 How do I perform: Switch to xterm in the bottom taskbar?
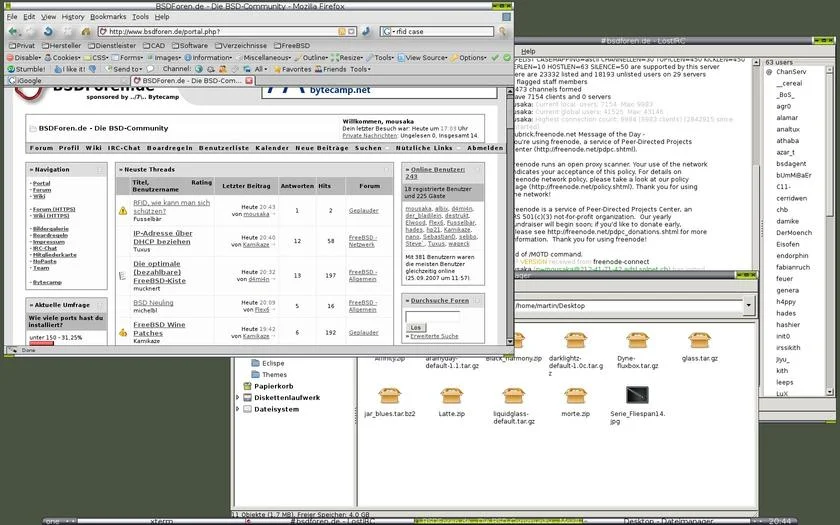coord(161,521)
